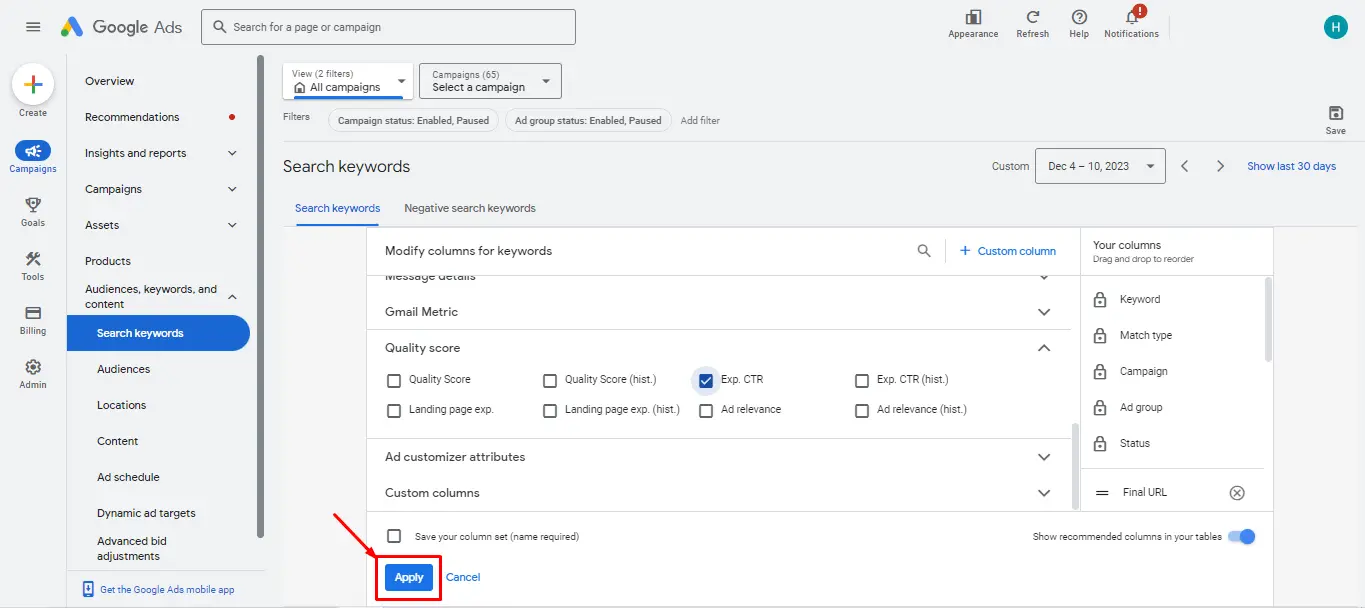Click the Refresh icon
Screen dimensions: 1365x608
[1032, 18]
